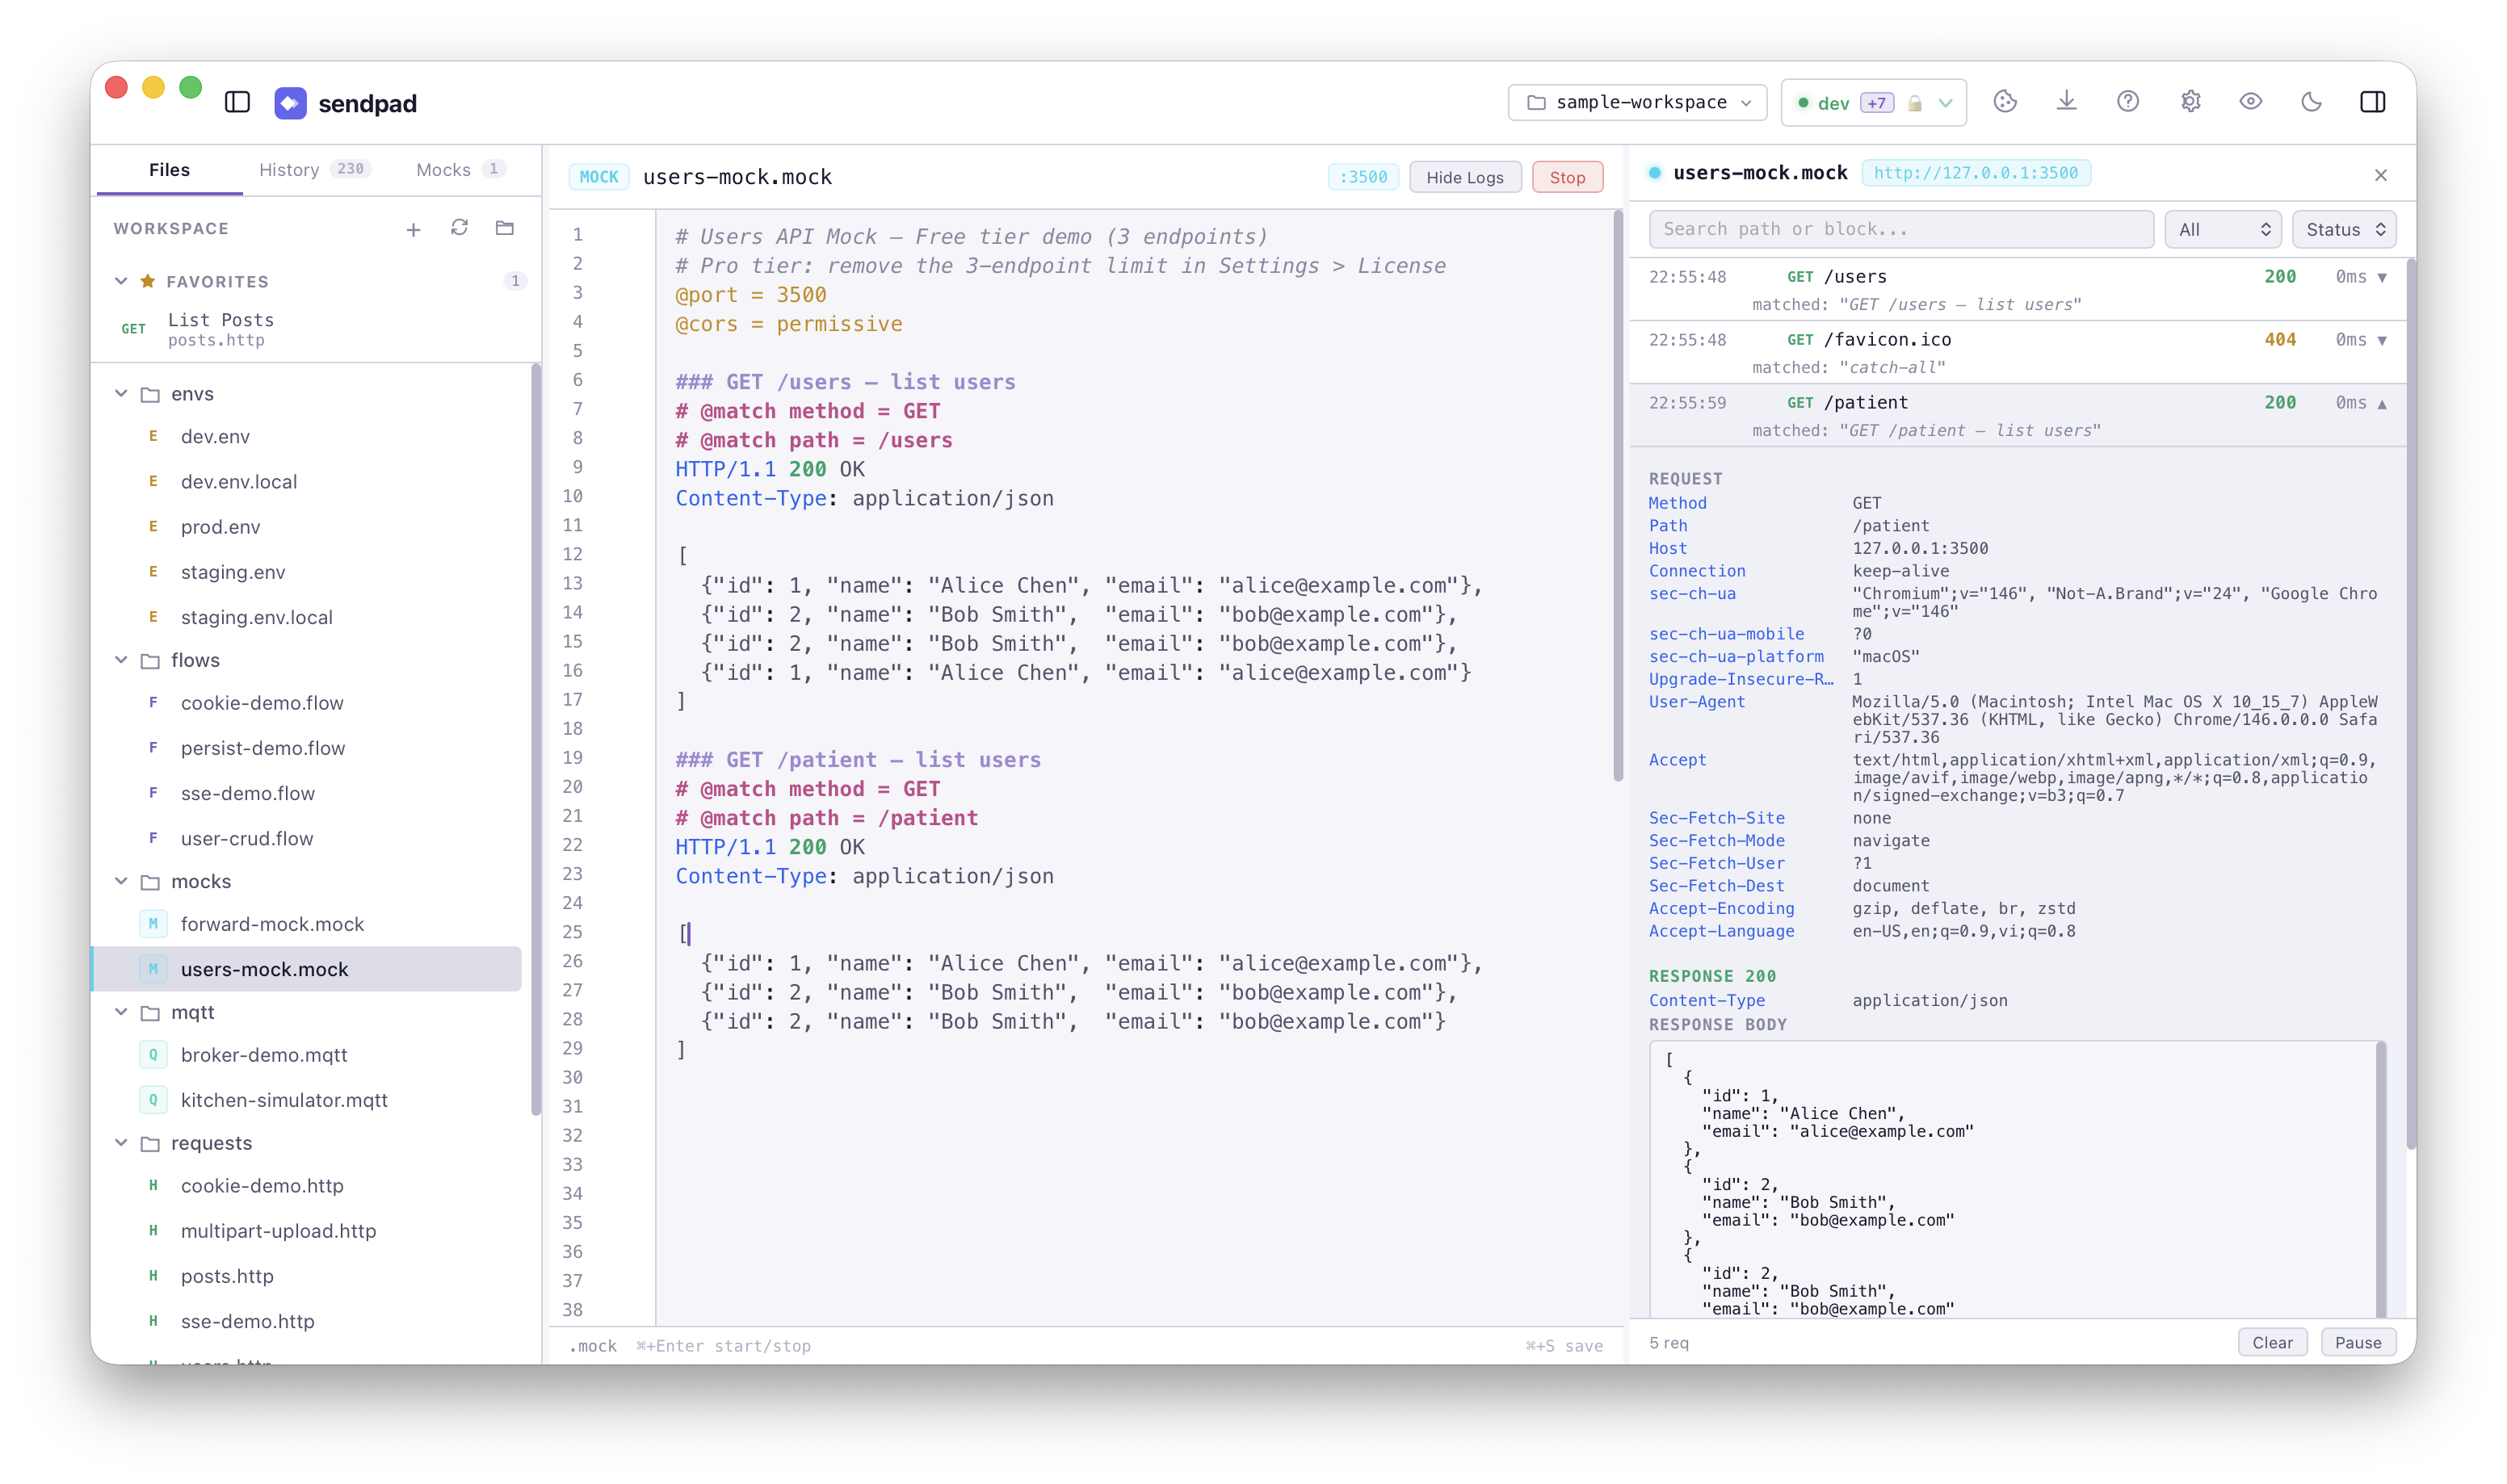Open the help question mark icon
The image size is (2507, 1484).
click(2127, 102)
